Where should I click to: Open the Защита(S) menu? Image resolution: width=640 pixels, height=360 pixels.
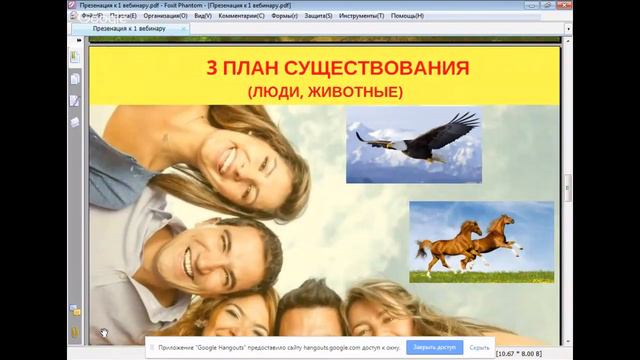click(318, 16)
